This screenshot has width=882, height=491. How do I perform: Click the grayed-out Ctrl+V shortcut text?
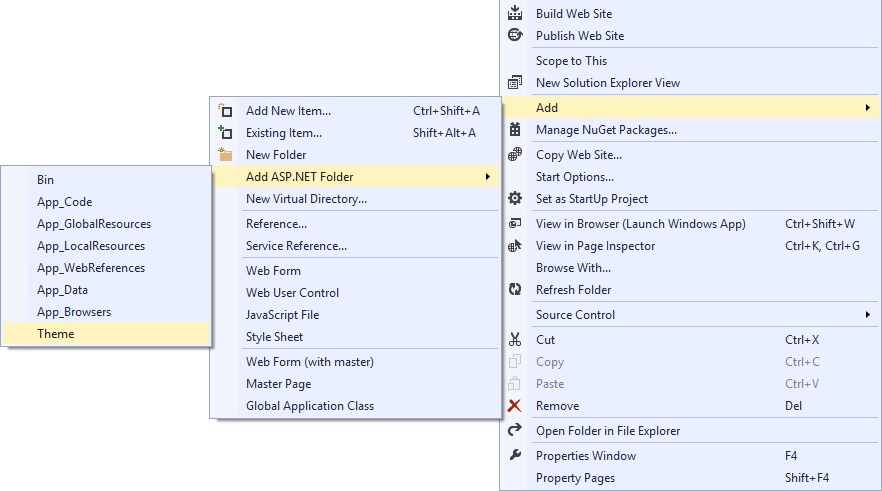pyautogui.click(x=802, y=384)
